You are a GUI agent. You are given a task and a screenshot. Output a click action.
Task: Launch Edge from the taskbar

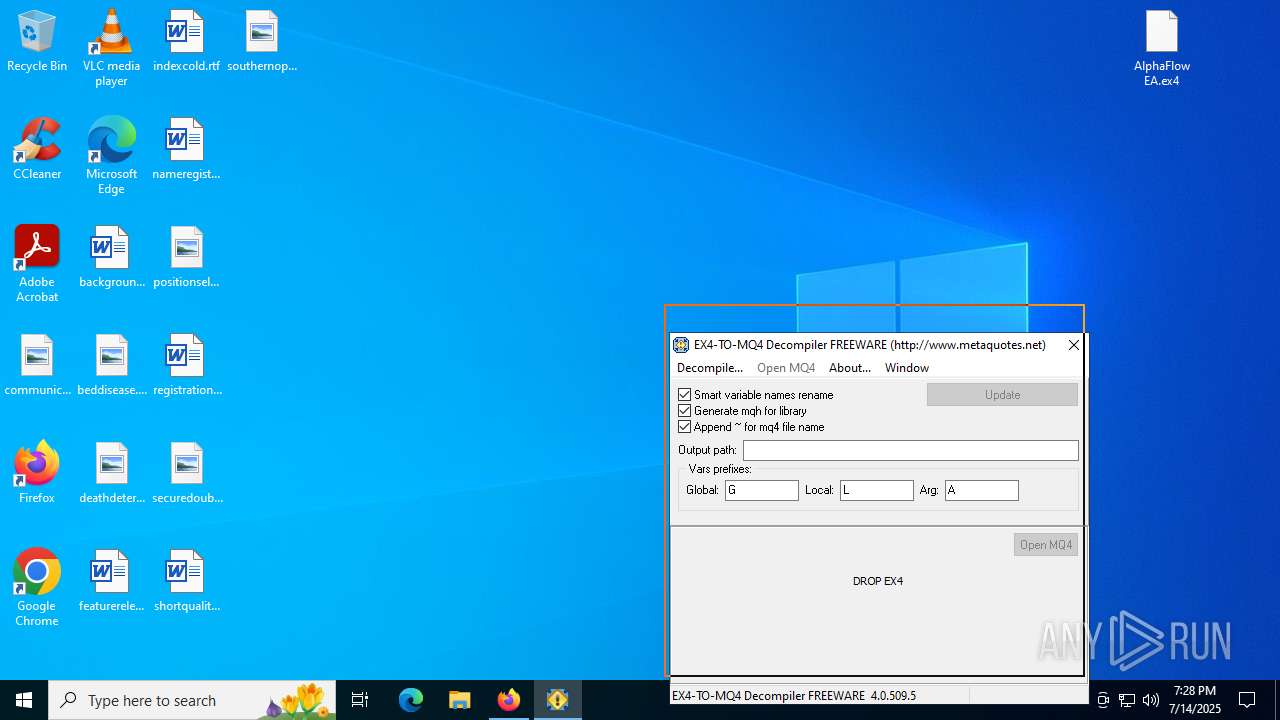tap(411, 700)
